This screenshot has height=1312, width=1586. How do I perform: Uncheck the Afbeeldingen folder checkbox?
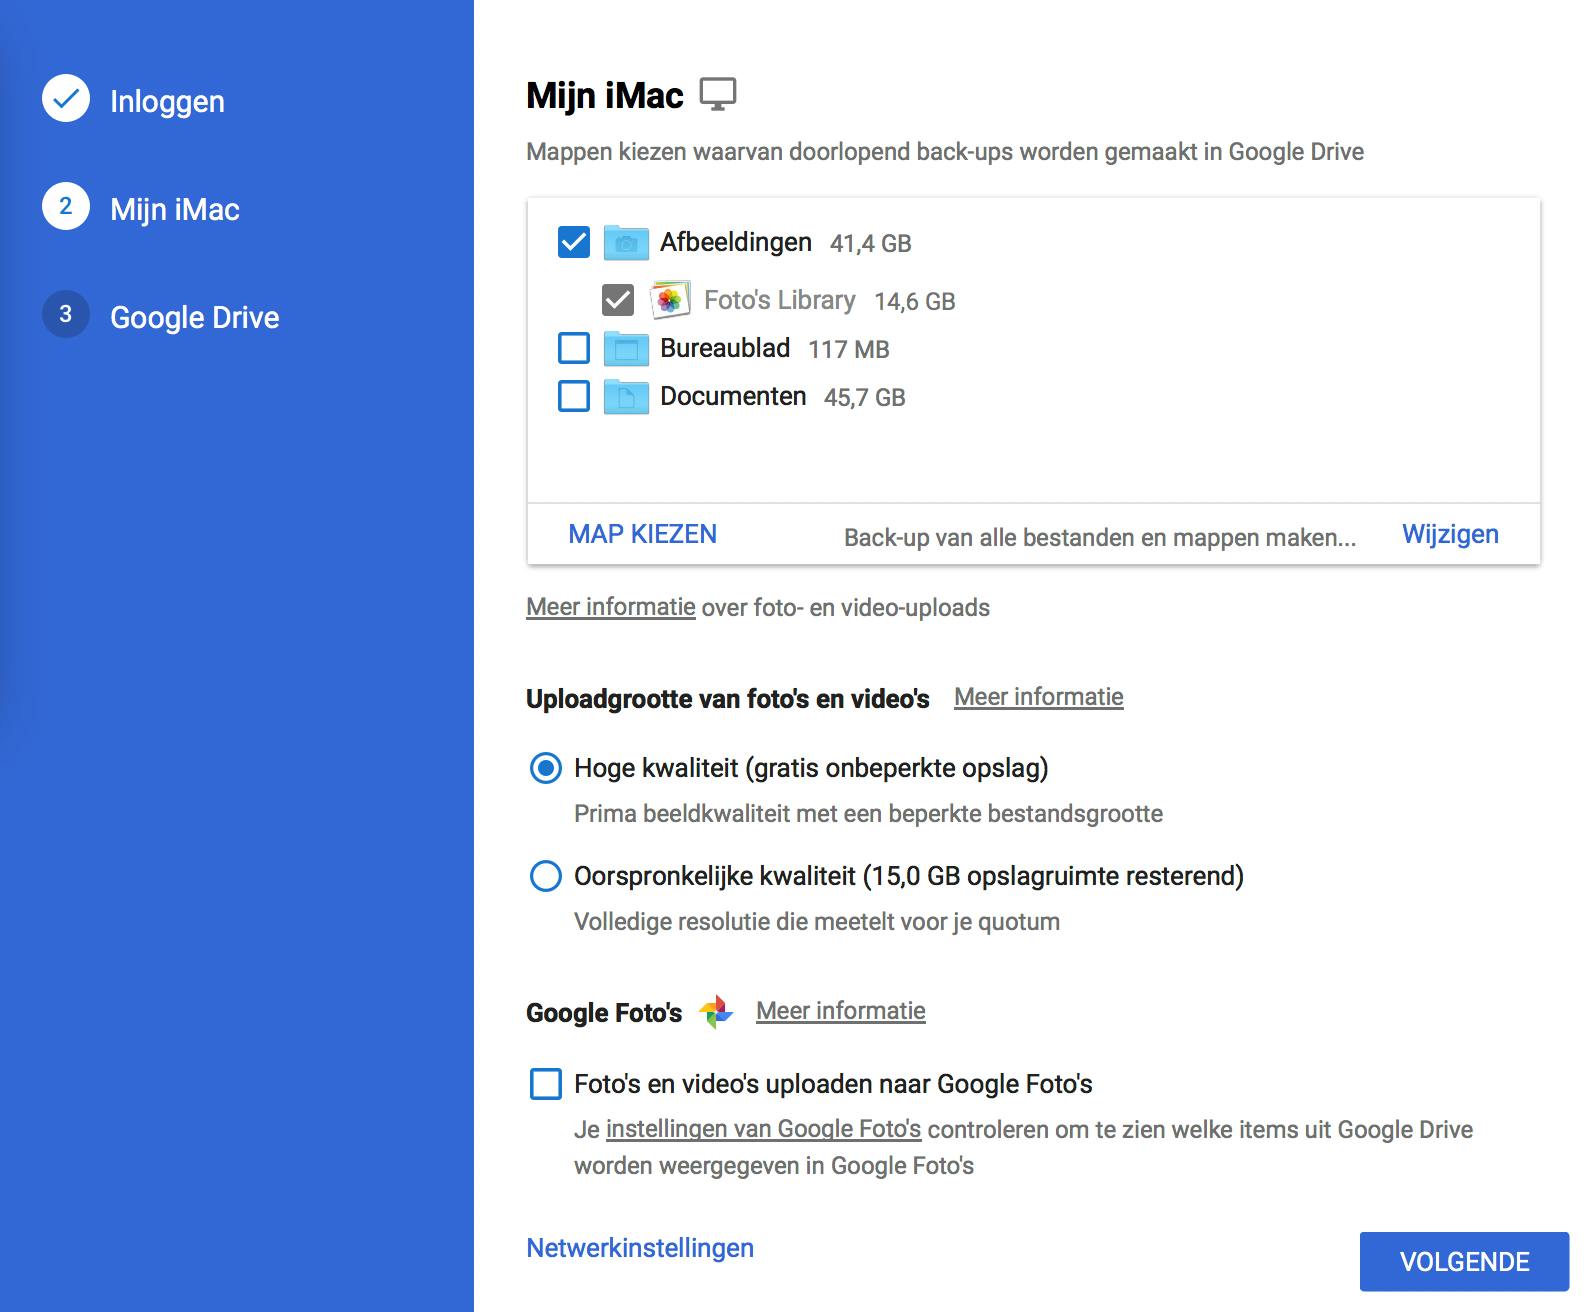coord(574,242)
